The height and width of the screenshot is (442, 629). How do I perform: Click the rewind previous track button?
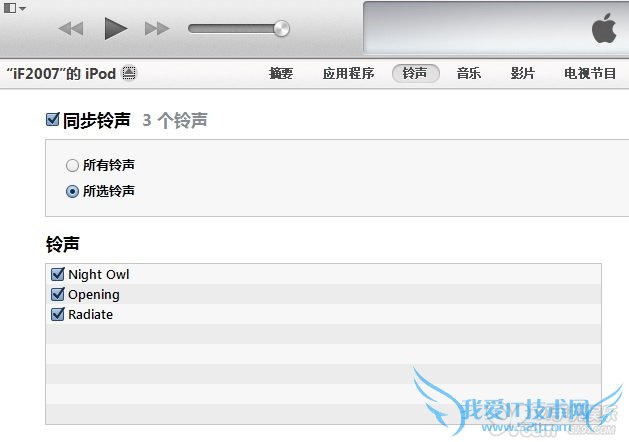pos(71,29)
